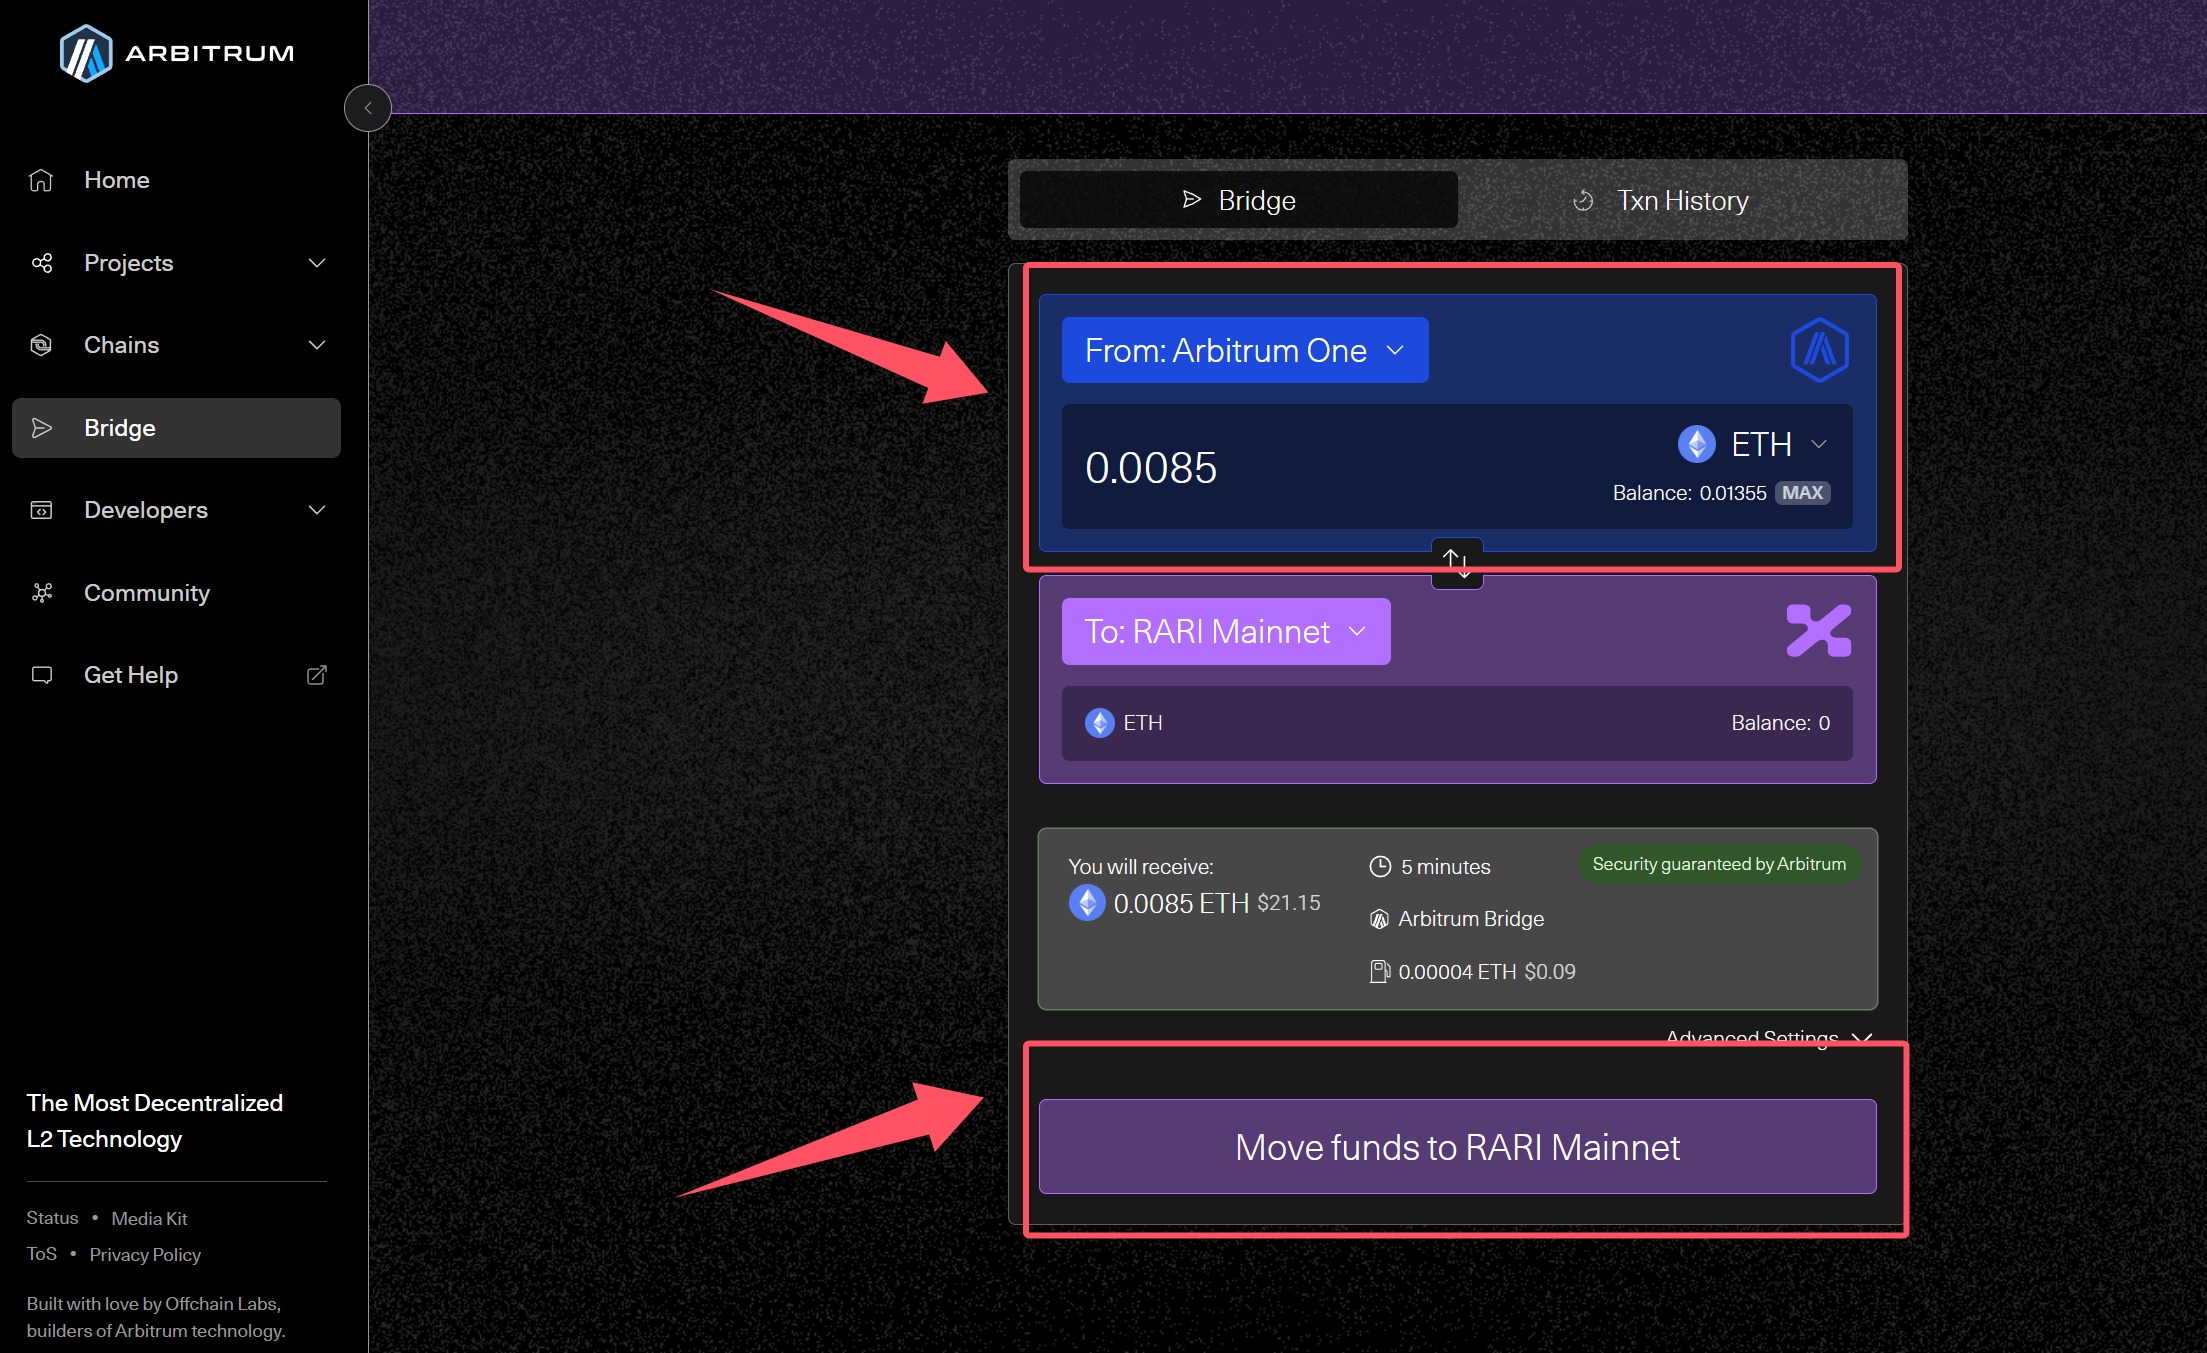Click the Get Help chat icon
The image size is (2207, 1353).
tap(41, 675)
